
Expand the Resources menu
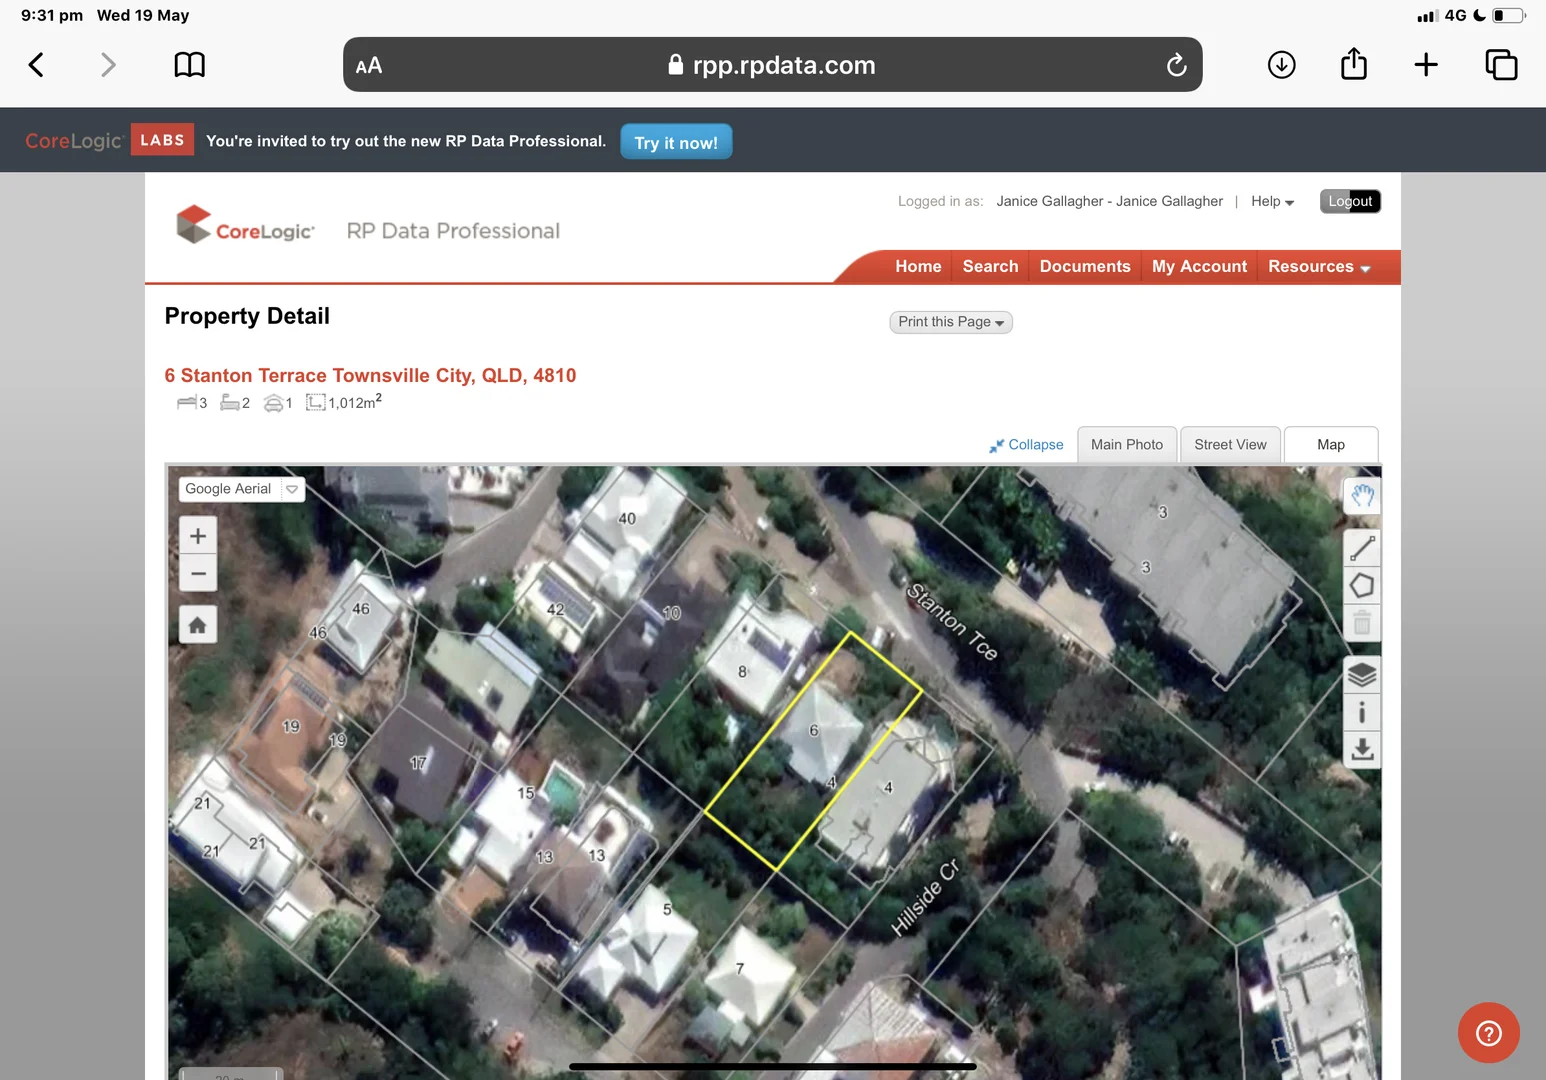[1318, 267]
